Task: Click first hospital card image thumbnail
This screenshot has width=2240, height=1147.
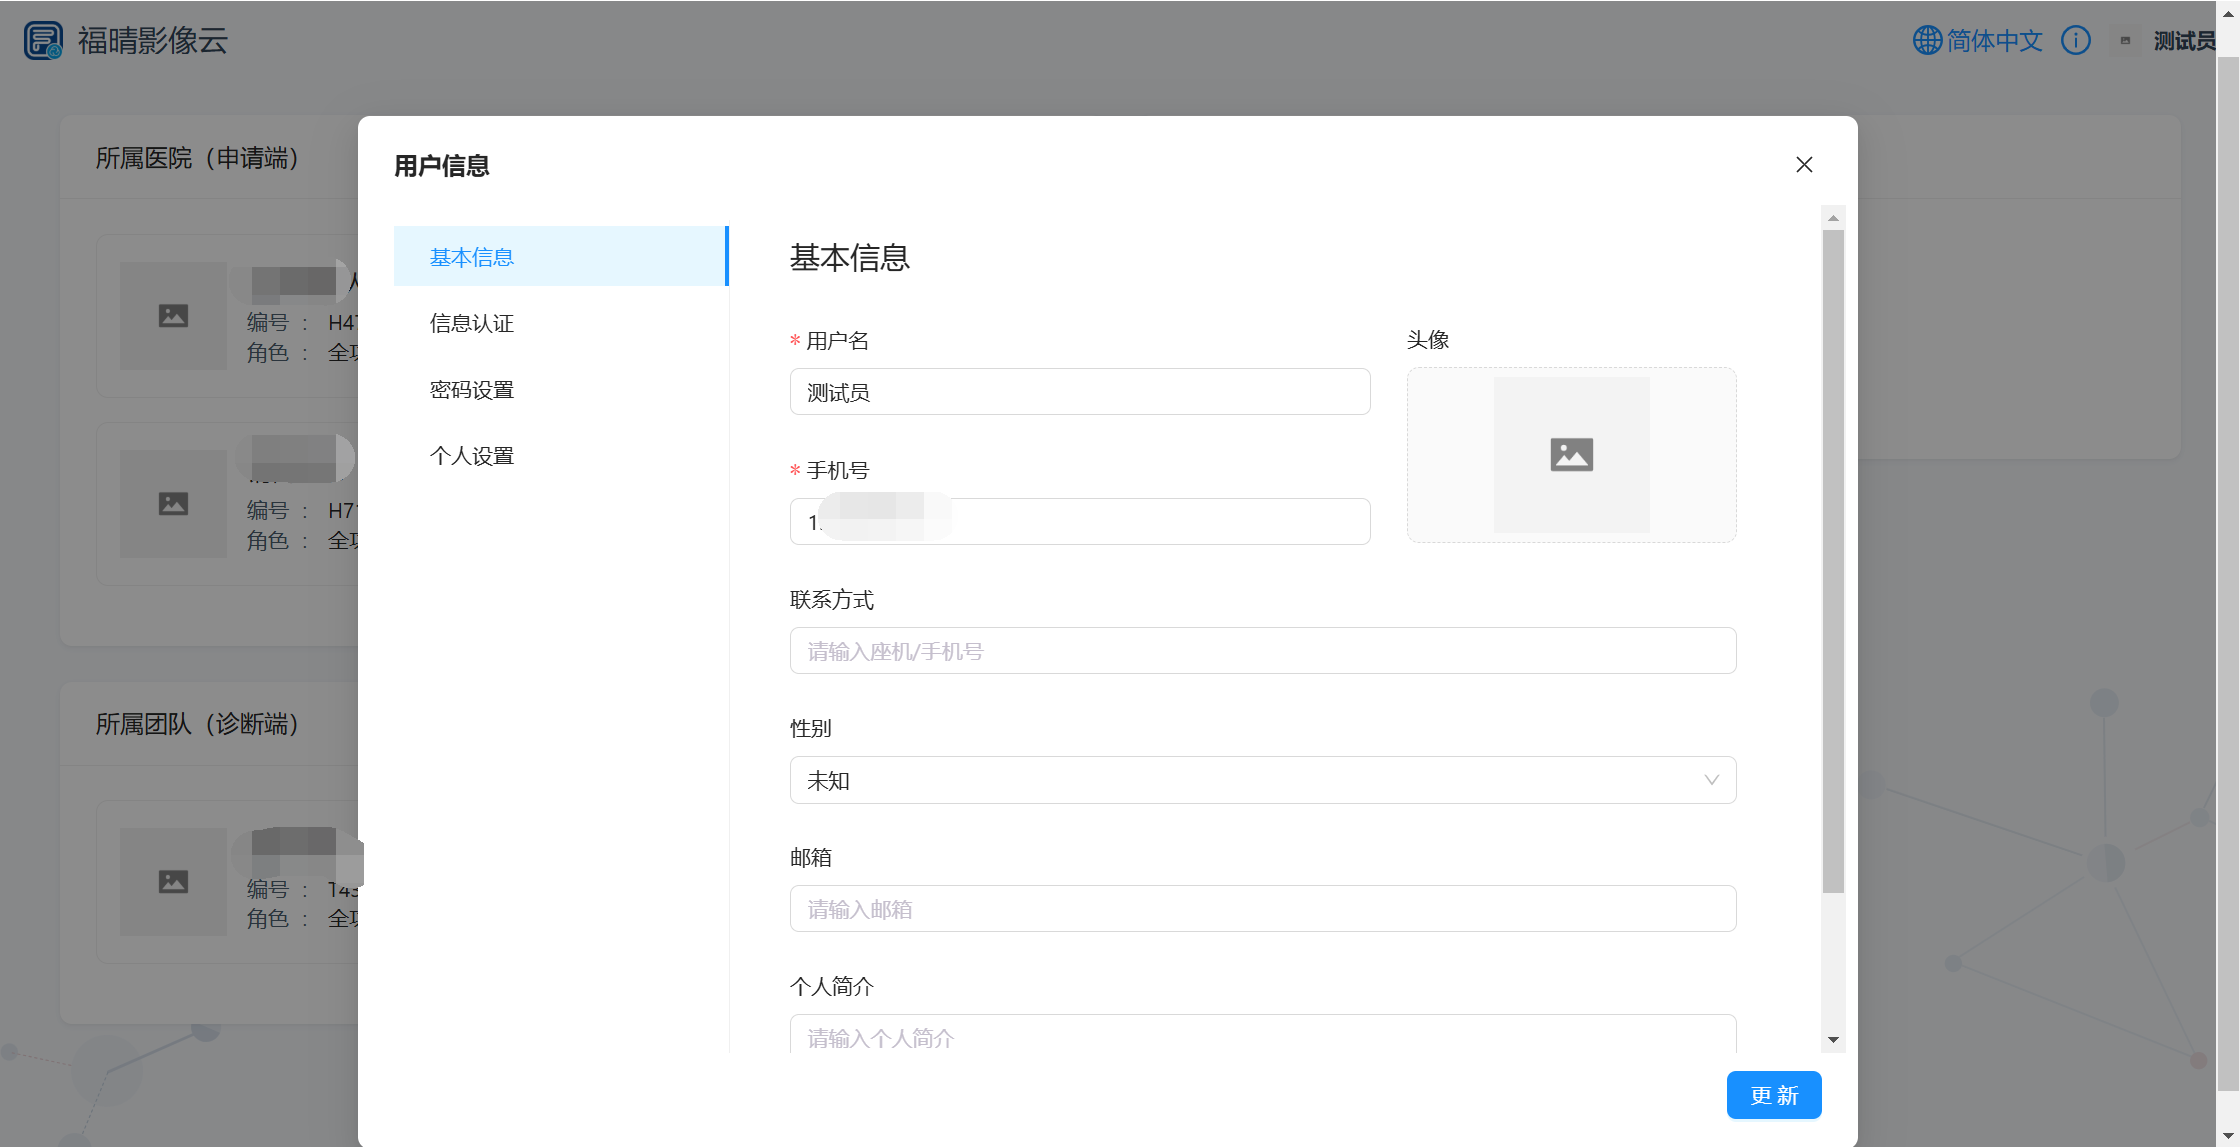Action: [x=173, y=316]
